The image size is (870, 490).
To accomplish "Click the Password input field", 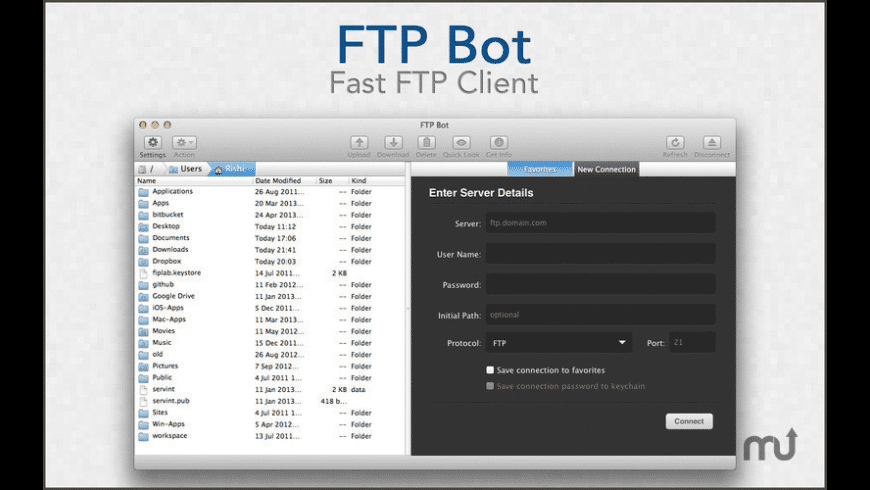I will tap(600, 284).
